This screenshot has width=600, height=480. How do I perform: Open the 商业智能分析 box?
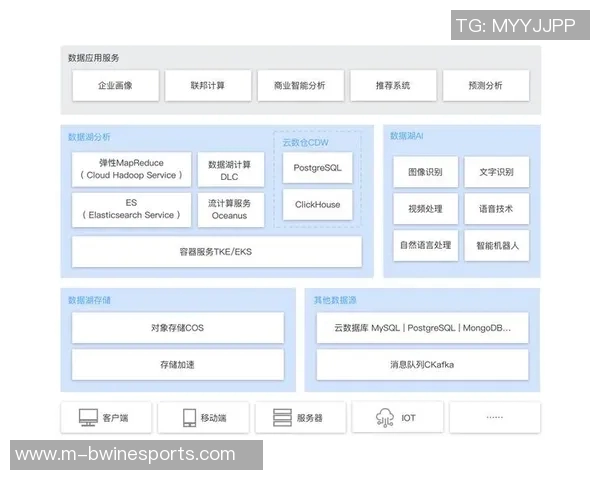click(x=300, y=85)
